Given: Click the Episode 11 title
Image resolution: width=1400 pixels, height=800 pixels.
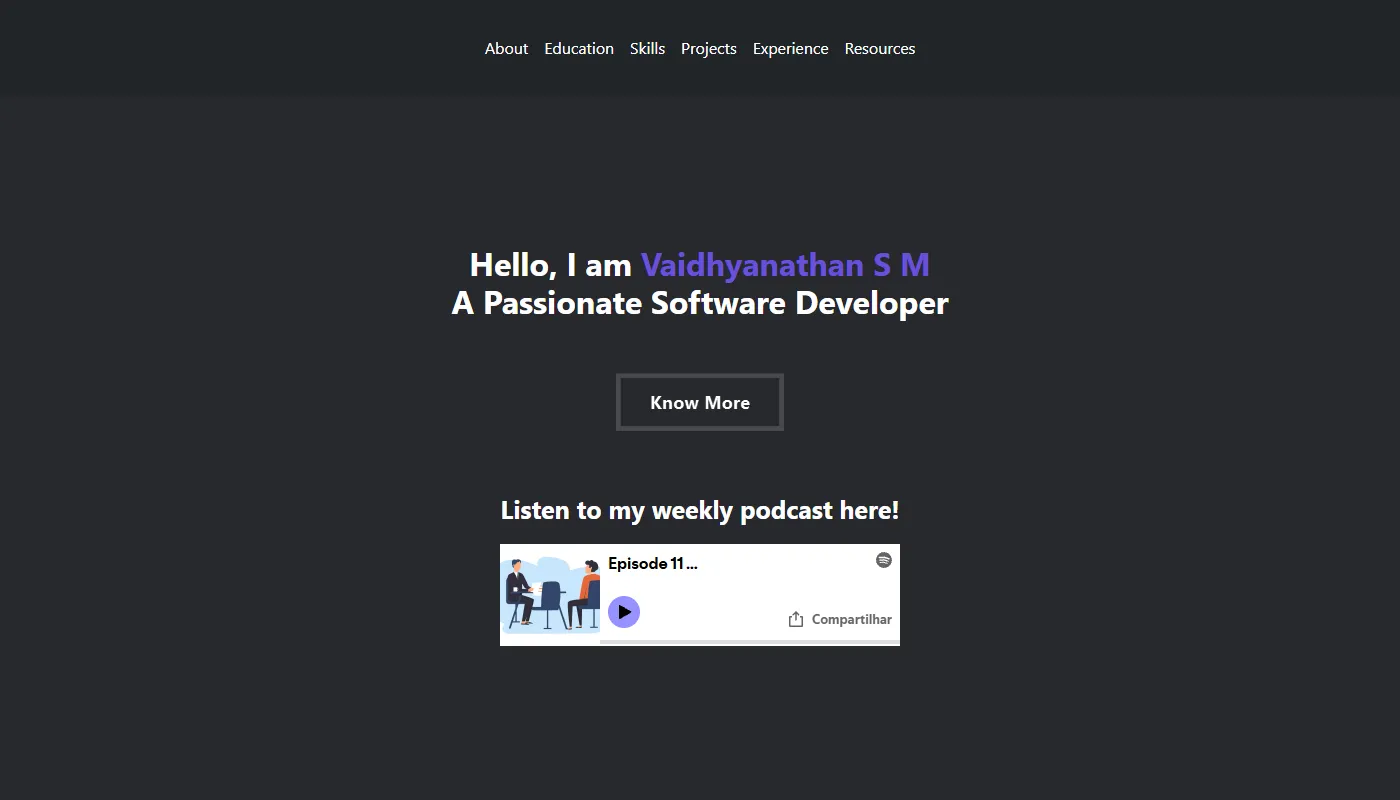Looking at the screenshot, I should (x=653, y=563).
